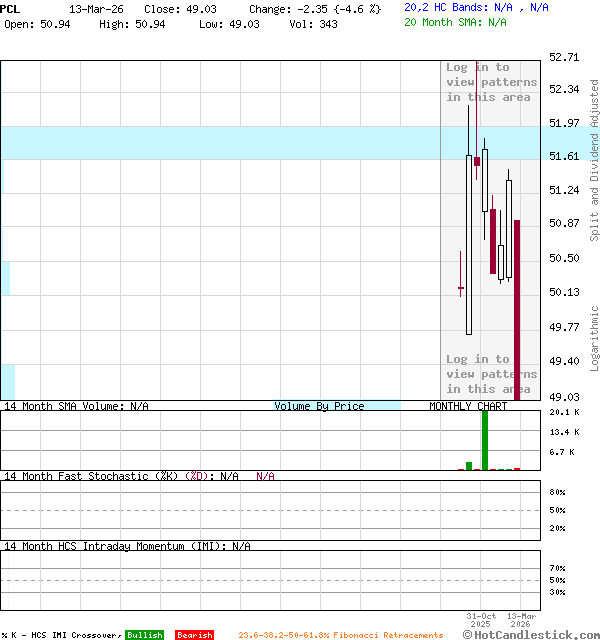Image resolution: width=600 pixels, height=640 pixels.
Task: Click the 31-Oct 2025 date marker
Action: [x=481, y=621]
